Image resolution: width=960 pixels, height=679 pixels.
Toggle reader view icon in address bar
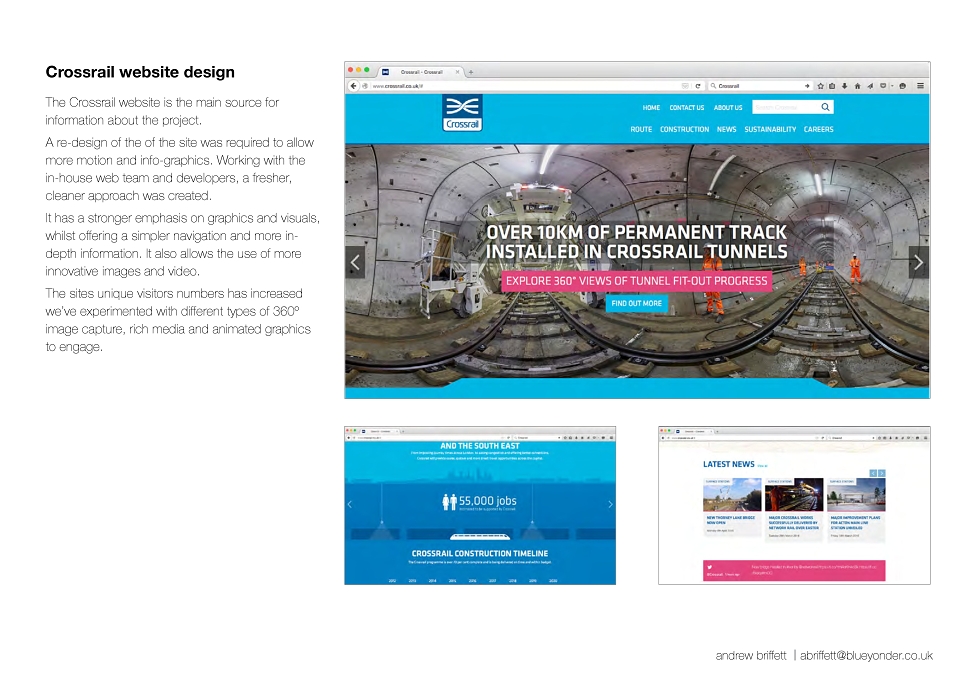(685, 86)
